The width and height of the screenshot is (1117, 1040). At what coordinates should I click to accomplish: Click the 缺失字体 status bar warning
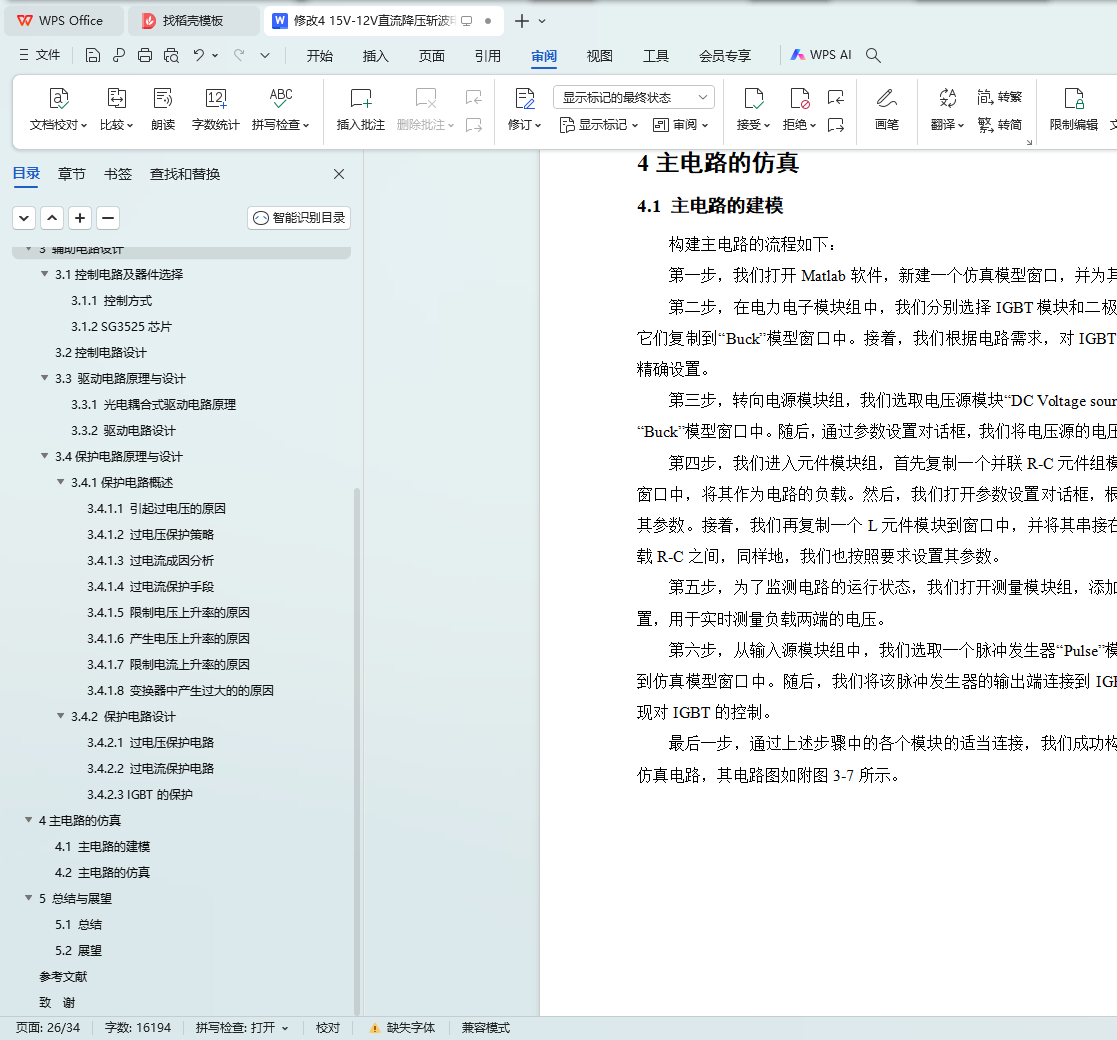coord(402,1028)
